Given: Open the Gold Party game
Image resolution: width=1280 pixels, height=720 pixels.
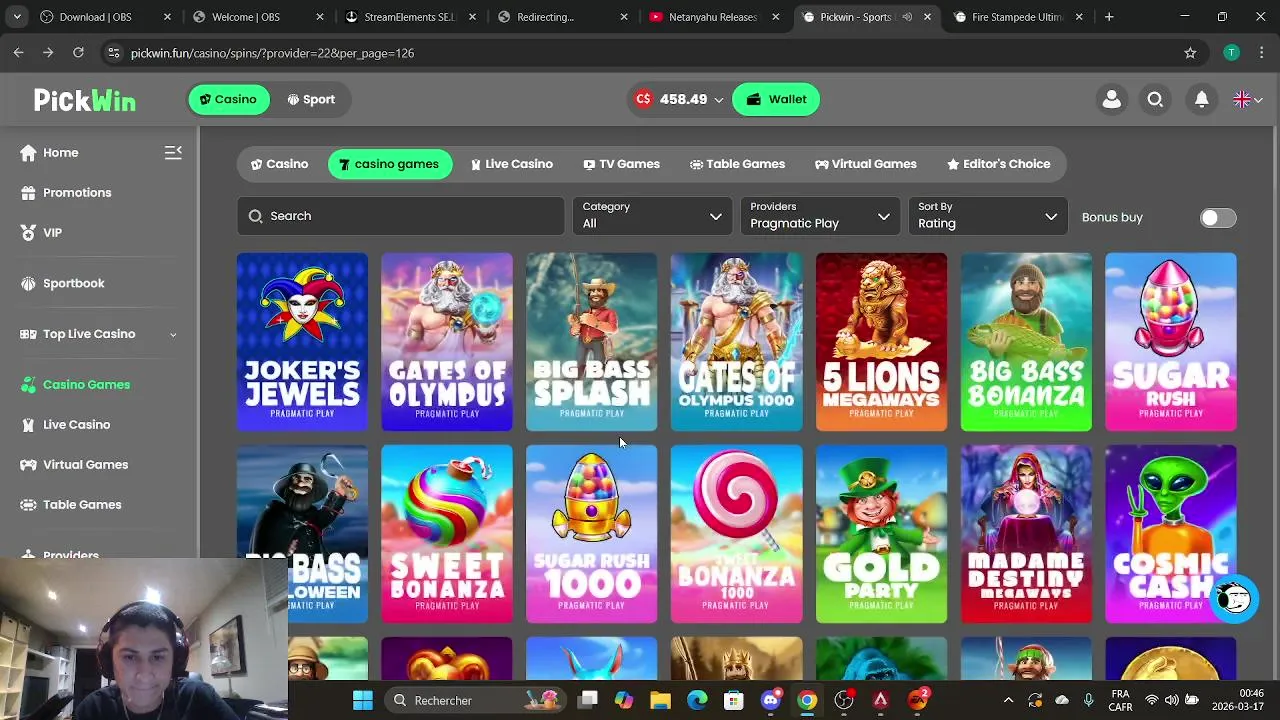Looking at the screenshot, I should click(881, 534).
